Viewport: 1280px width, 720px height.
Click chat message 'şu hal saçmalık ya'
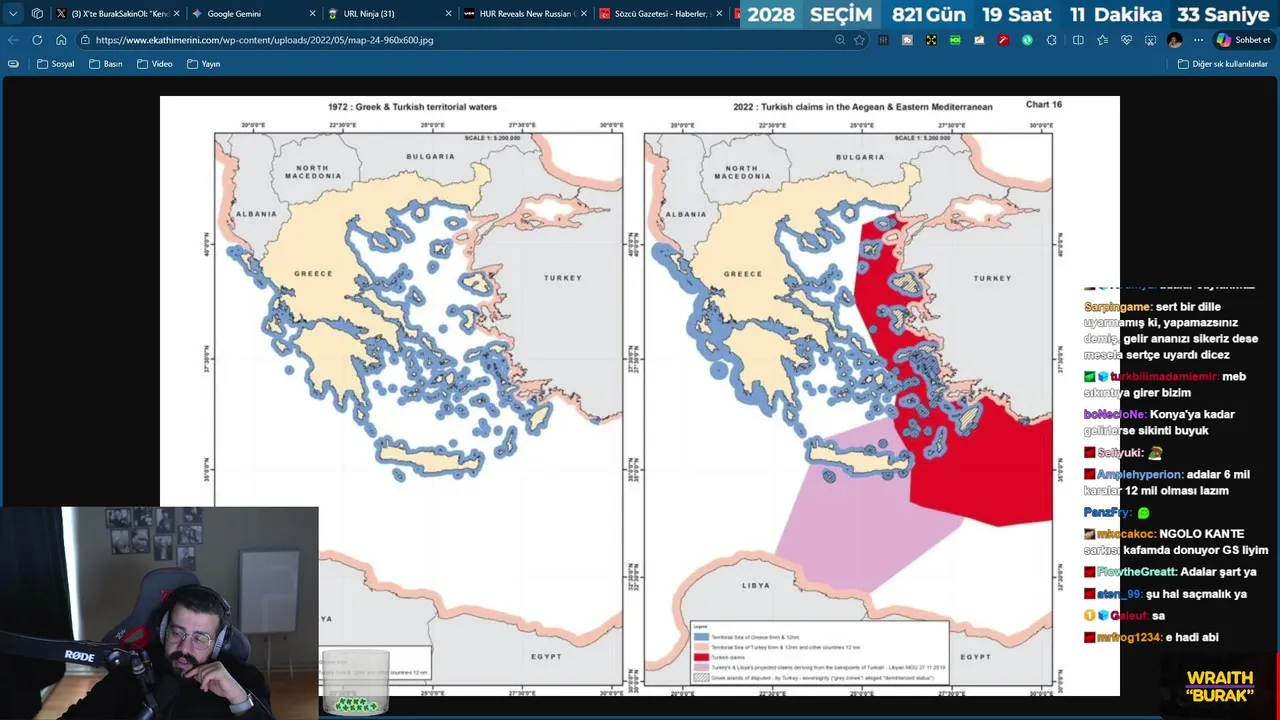click(1196, 594)
